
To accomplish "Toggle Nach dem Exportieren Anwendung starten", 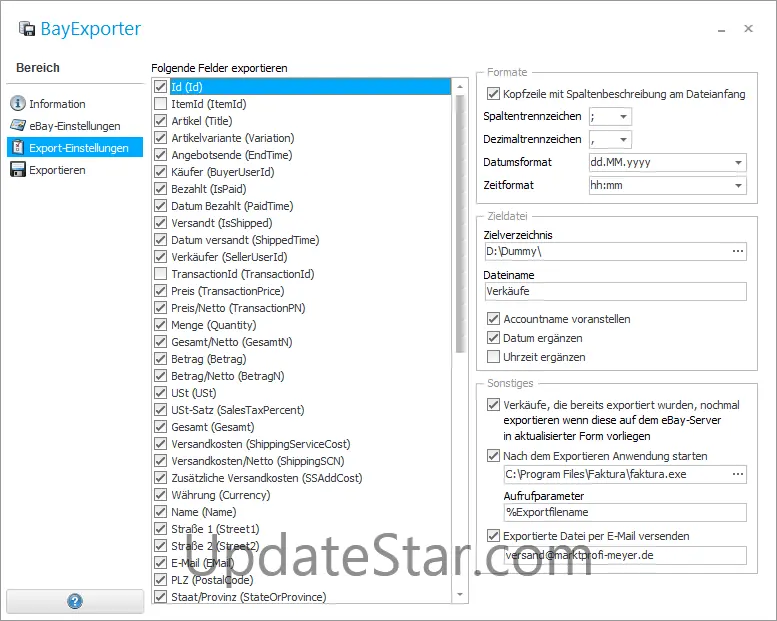I will [x=493, y=455].
